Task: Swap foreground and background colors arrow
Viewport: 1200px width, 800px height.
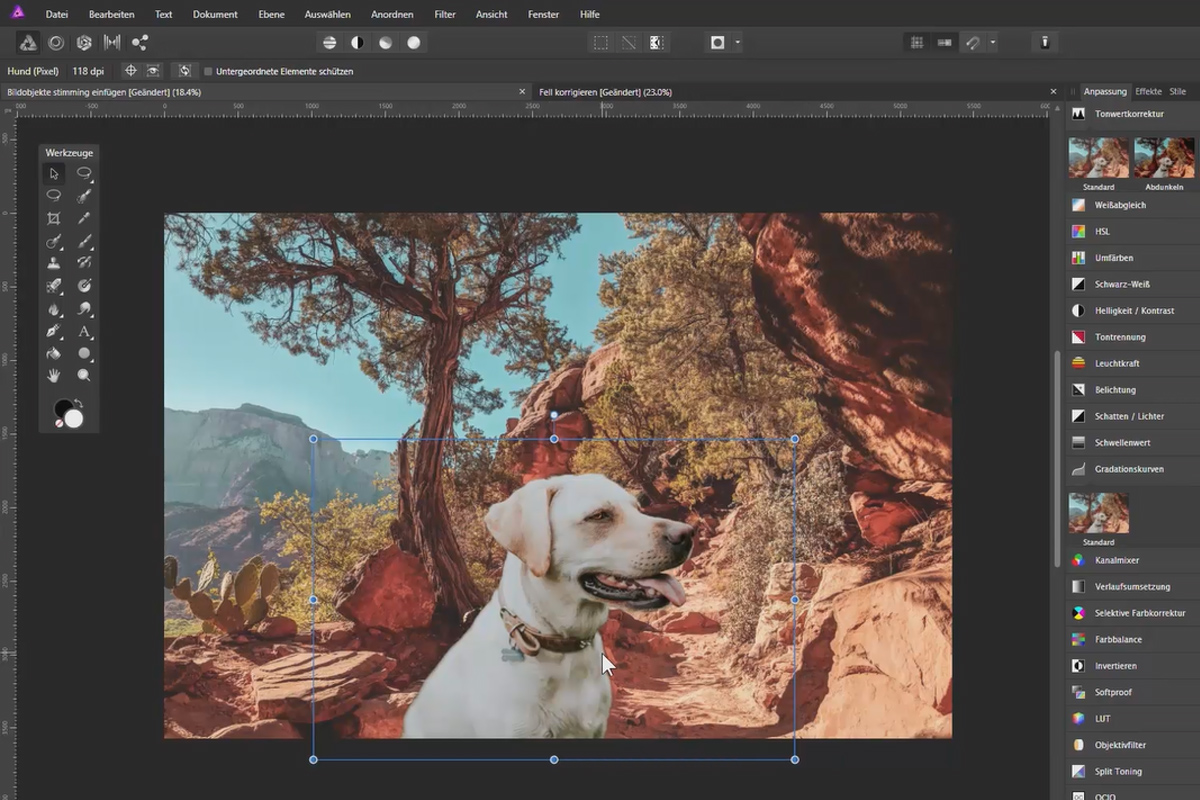Action: coord(77,404)
